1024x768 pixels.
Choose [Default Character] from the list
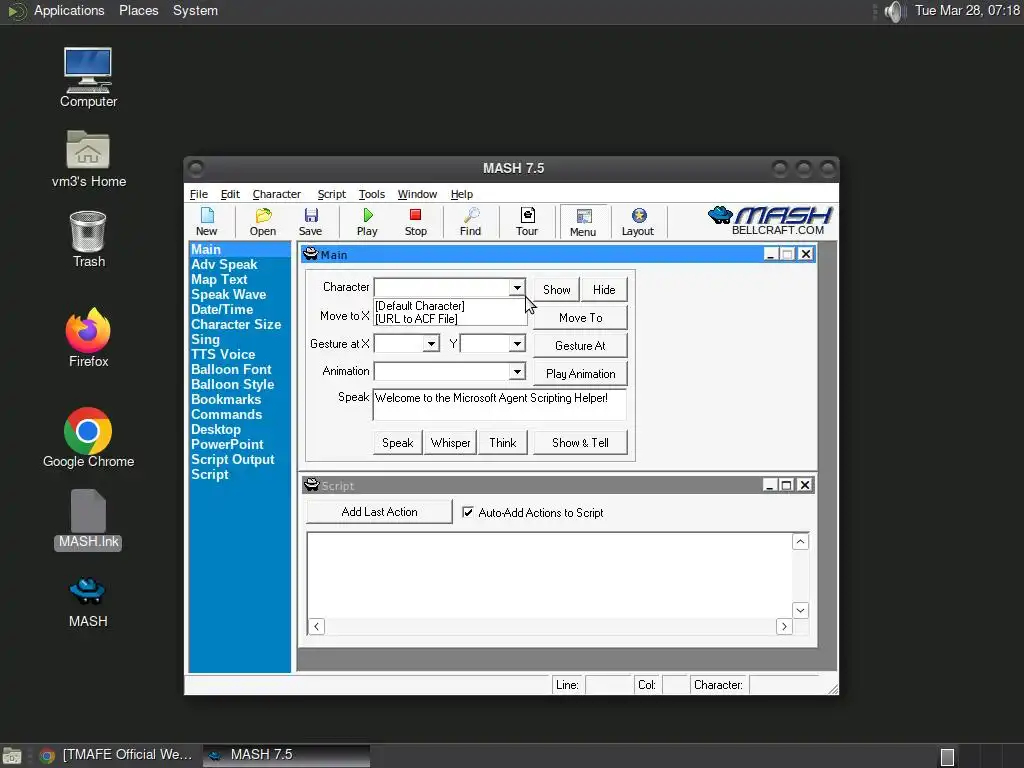420,306
